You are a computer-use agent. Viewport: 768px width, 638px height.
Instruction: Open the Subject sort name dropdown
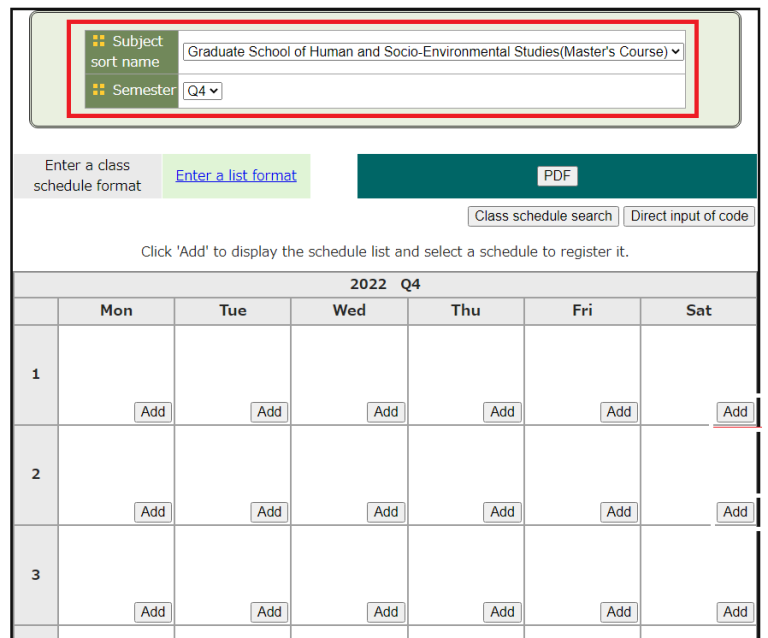click(433, 51)
